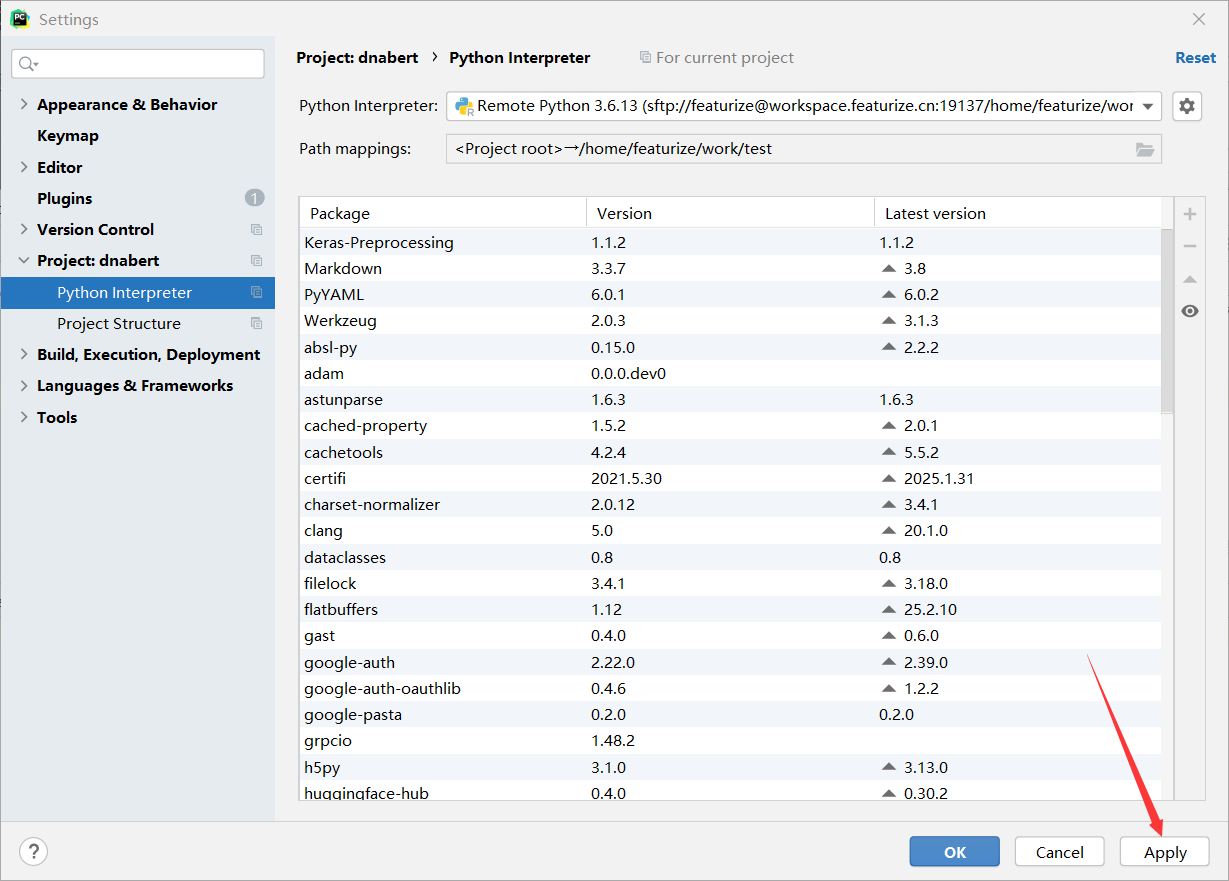
Task: Select flatbuffers package row
Action: tap(731, 609)
